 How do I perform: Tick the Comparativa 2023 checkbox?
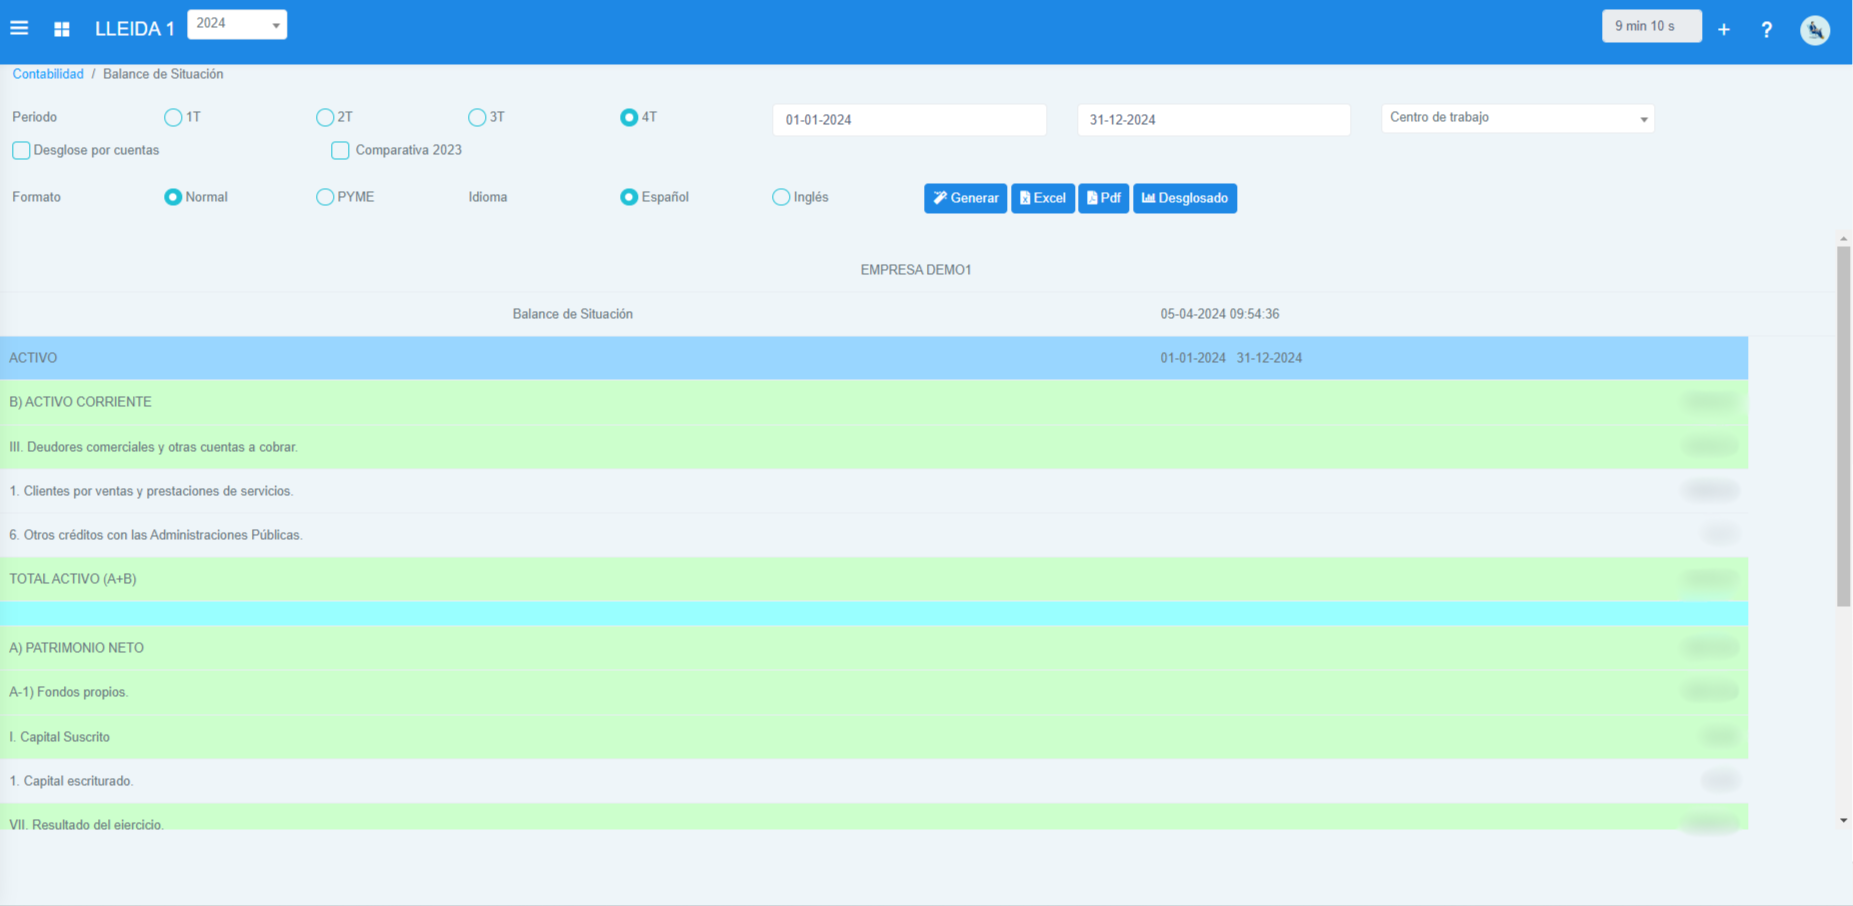click(340, 150)
